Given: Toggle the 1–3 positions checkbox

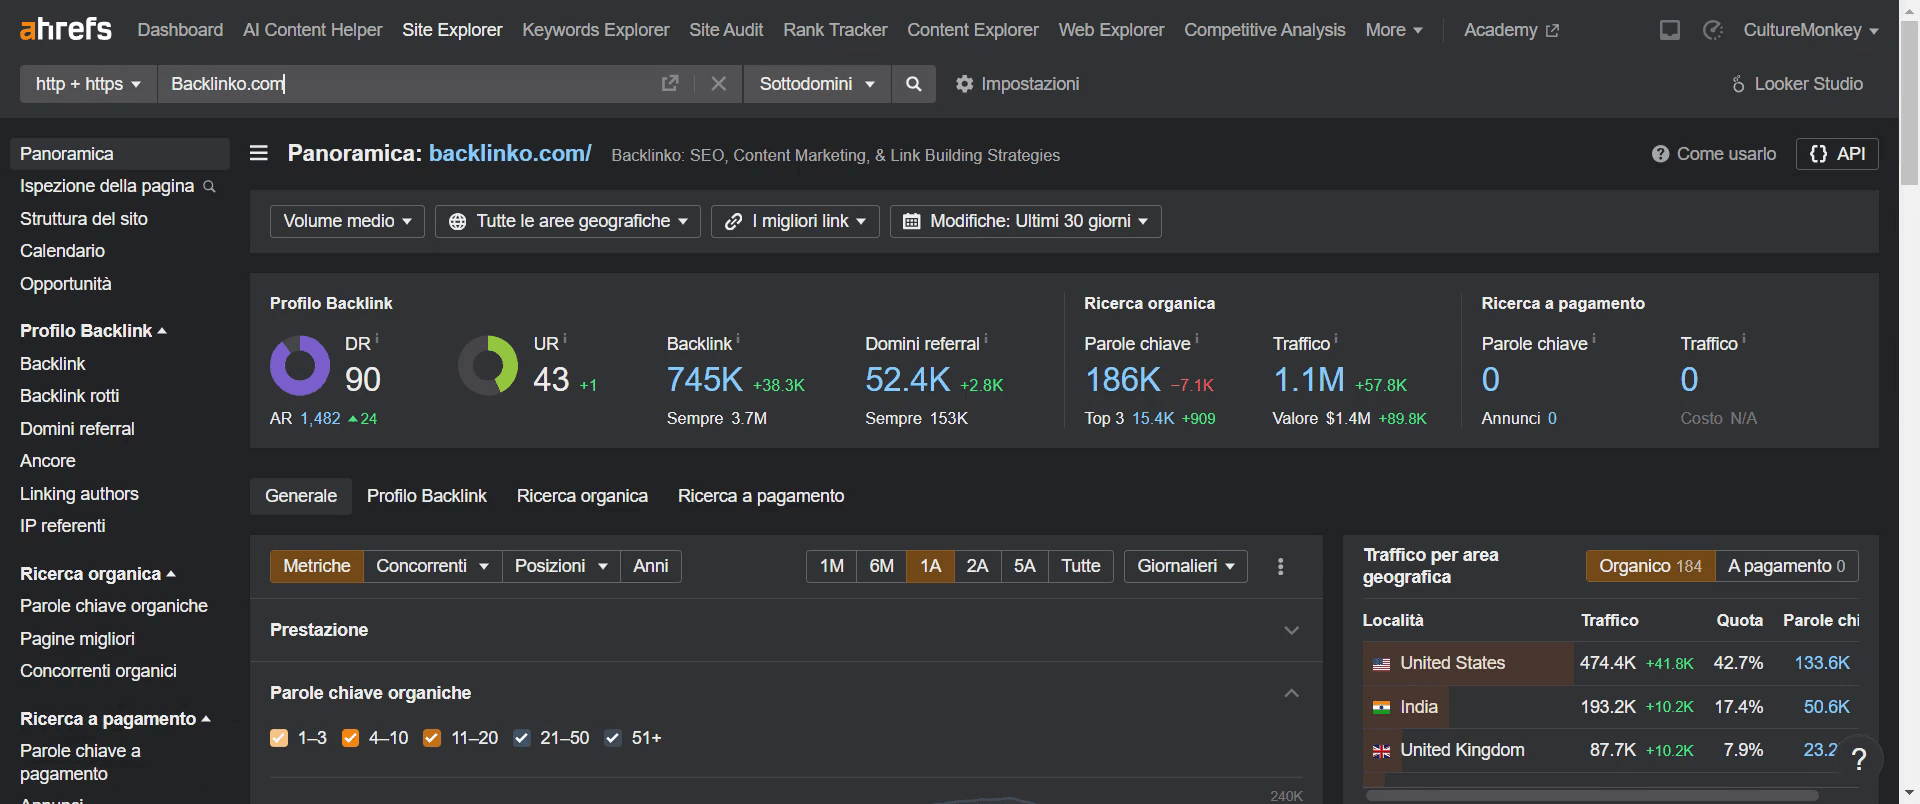Looking at the screenshot, I should [279, 738].
